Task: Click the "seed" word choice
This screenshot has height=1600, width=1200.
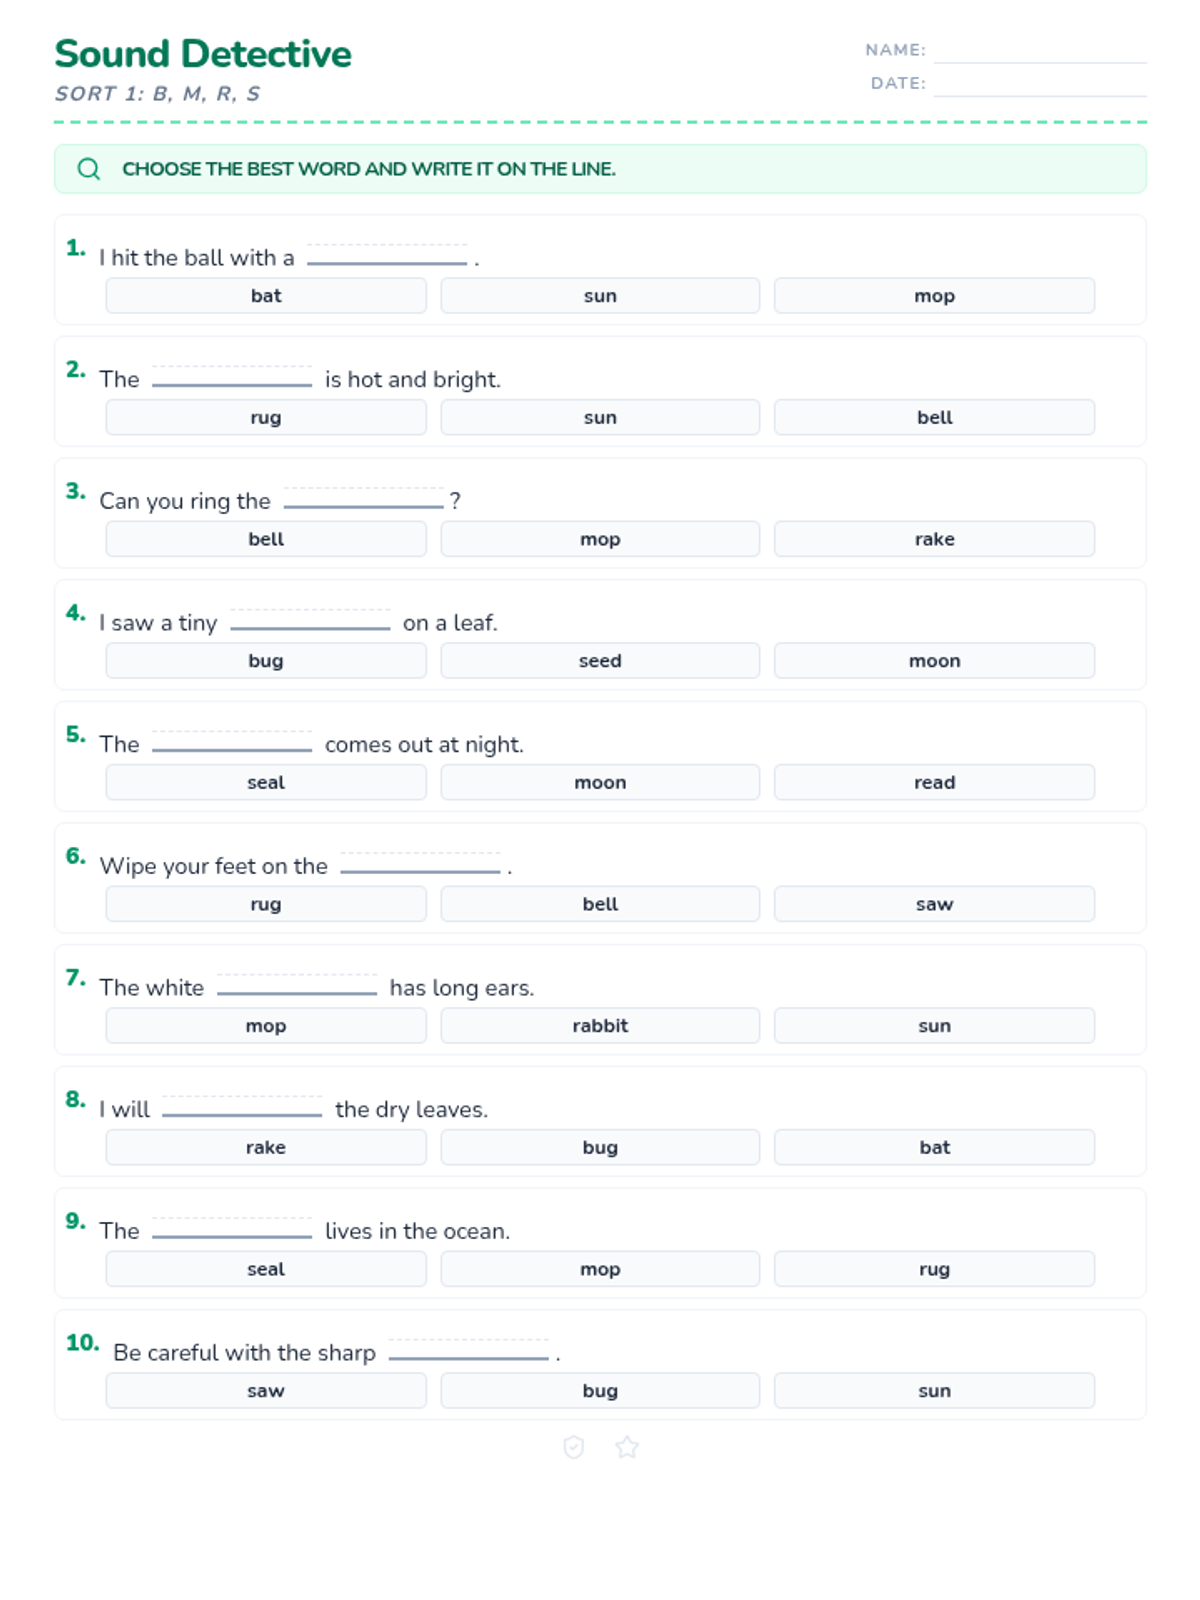Action: point(600,661)
